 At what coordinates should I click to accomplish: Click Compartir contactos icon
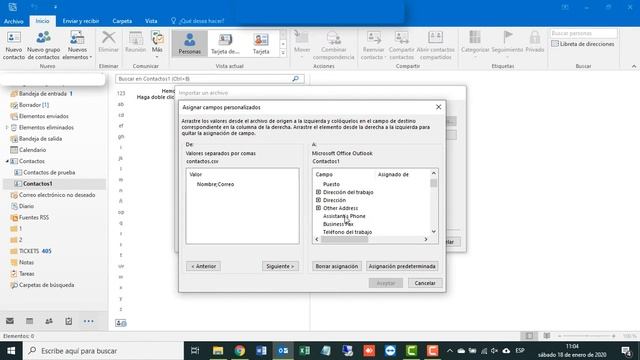point(402,38)
